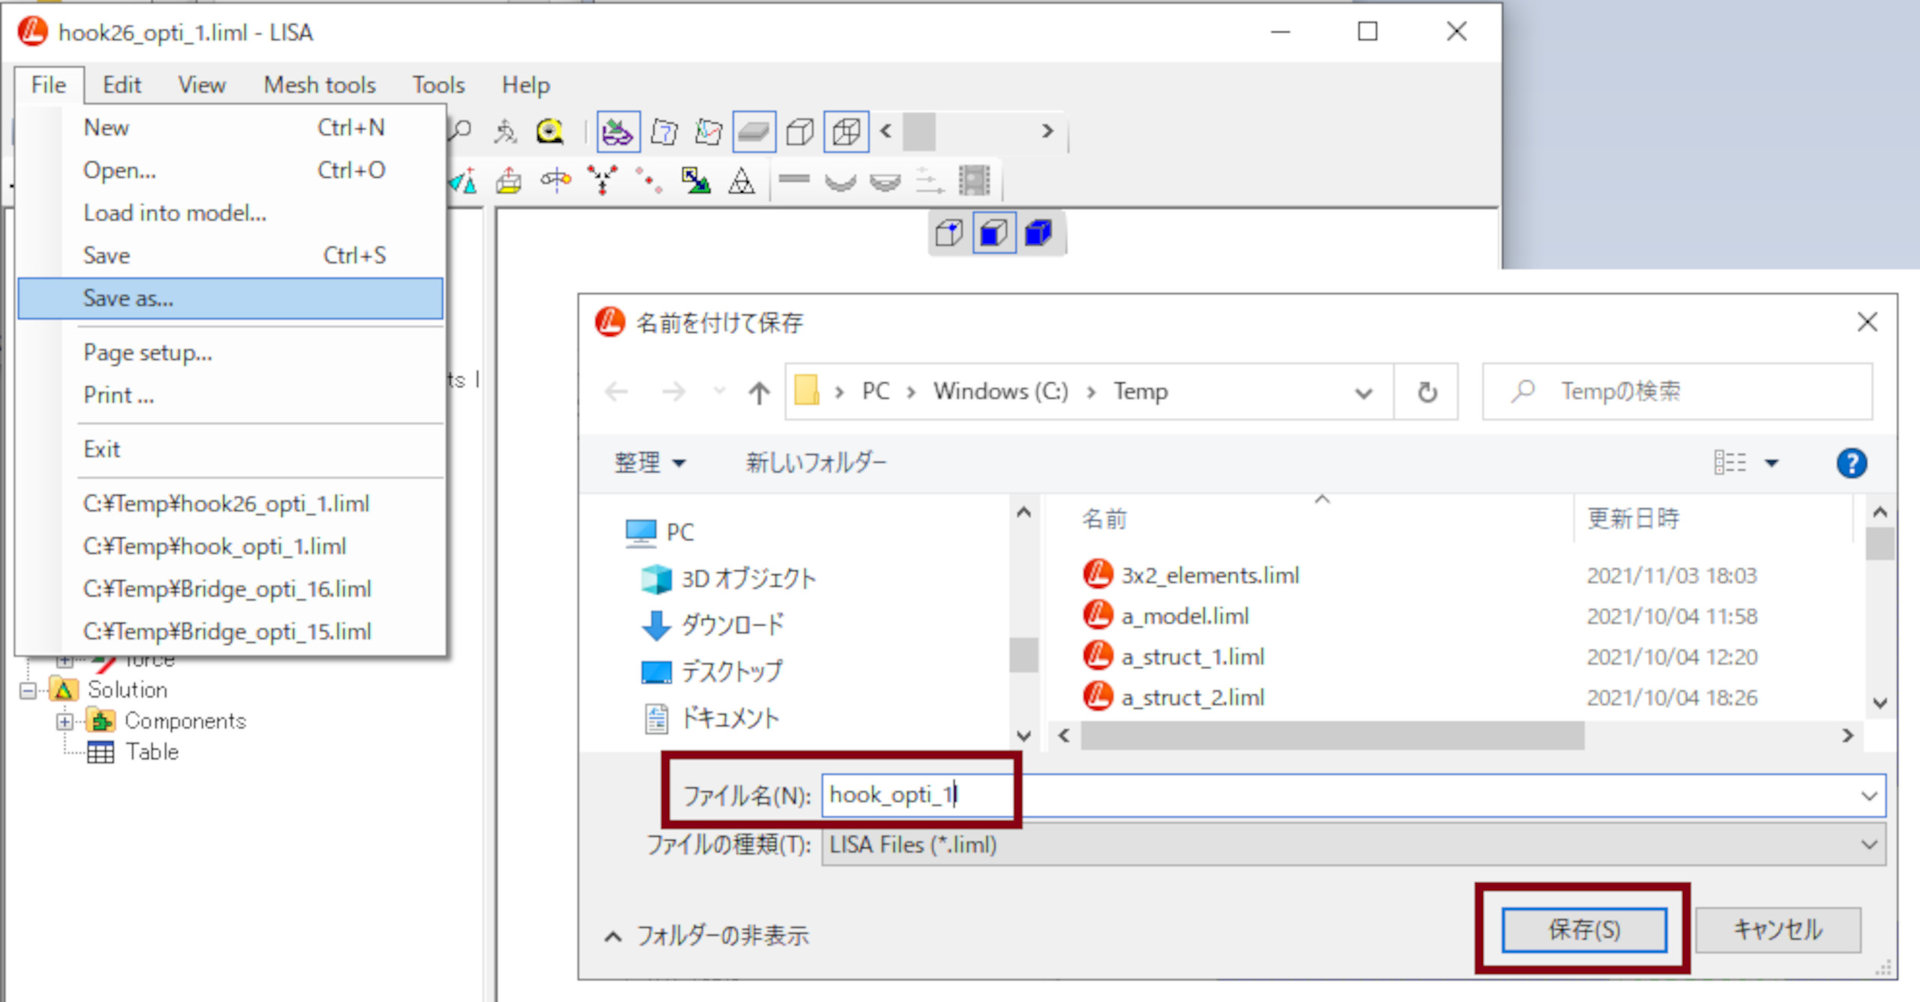The image size is (1920, 1002).
Task: Activate the tape measure tool
Action: pyautogui.click(x=550, y=131)
